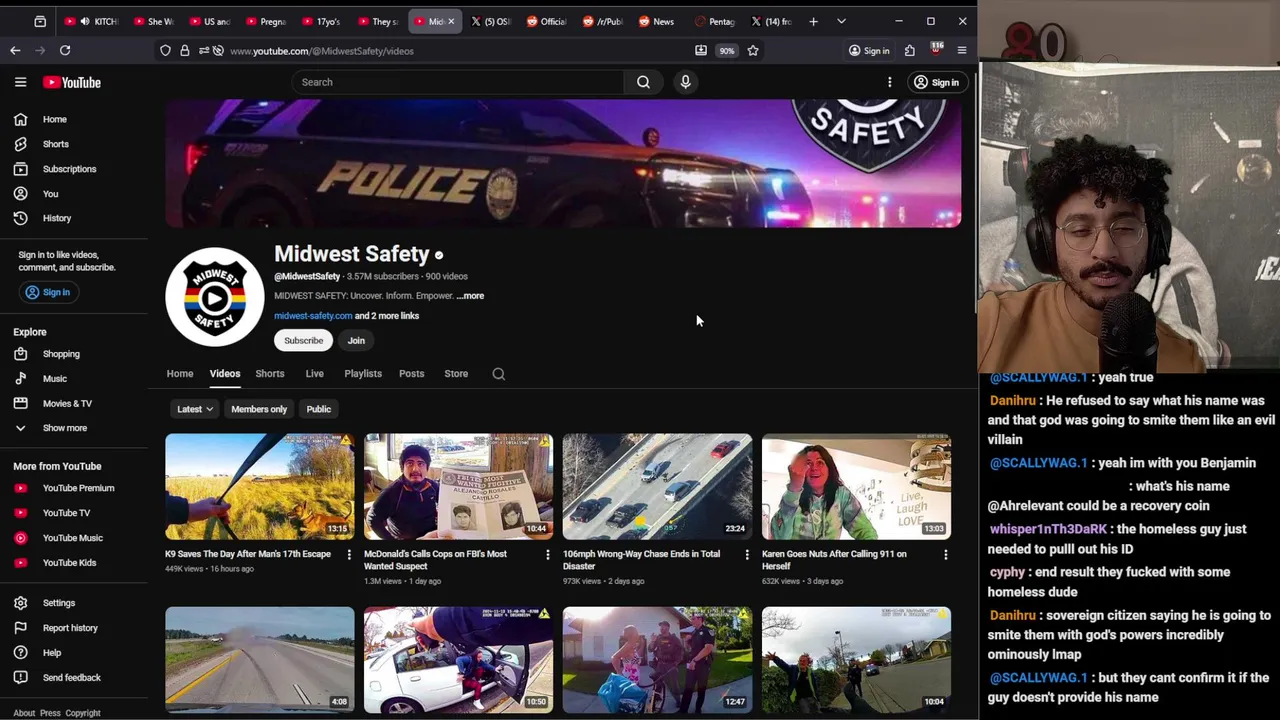The width and height of the screenshot is (1280, 720).
Task: Switch to the channel Shorts tab
Action: point(270,374)
